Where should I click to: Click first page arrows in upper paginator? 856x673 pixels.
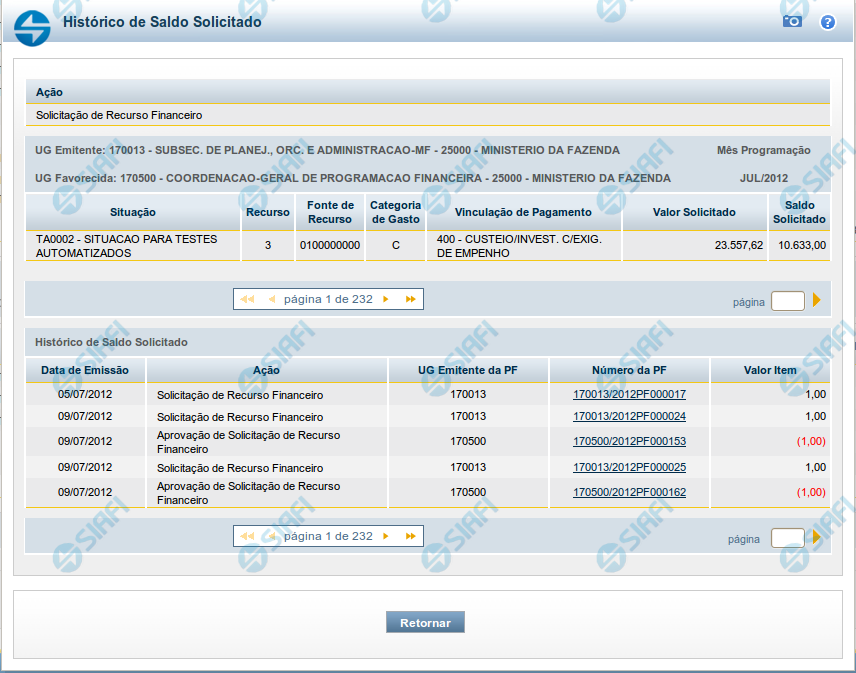[x=247, y=299]
